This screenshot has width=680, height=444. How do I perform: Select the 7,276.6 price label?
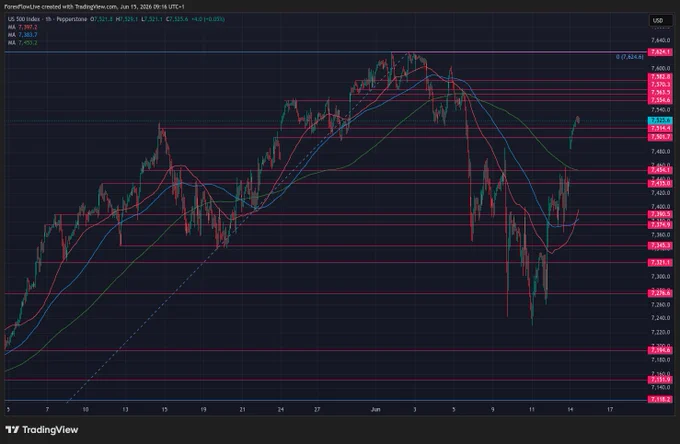[660, 293]
